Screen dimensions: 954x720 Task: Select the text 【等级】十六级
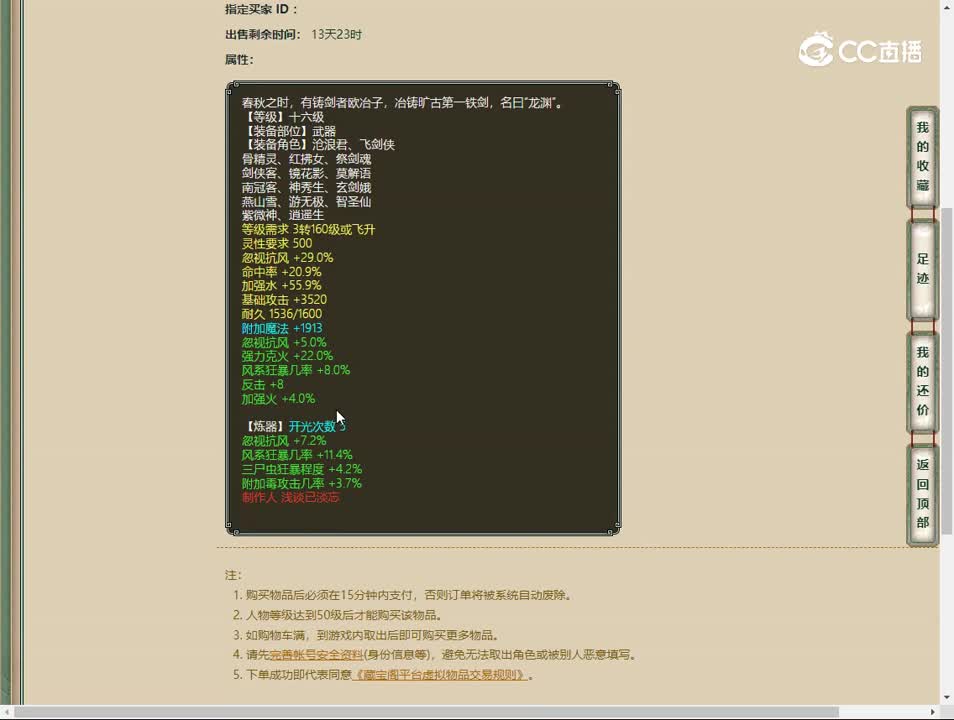(x=283, y=117)
